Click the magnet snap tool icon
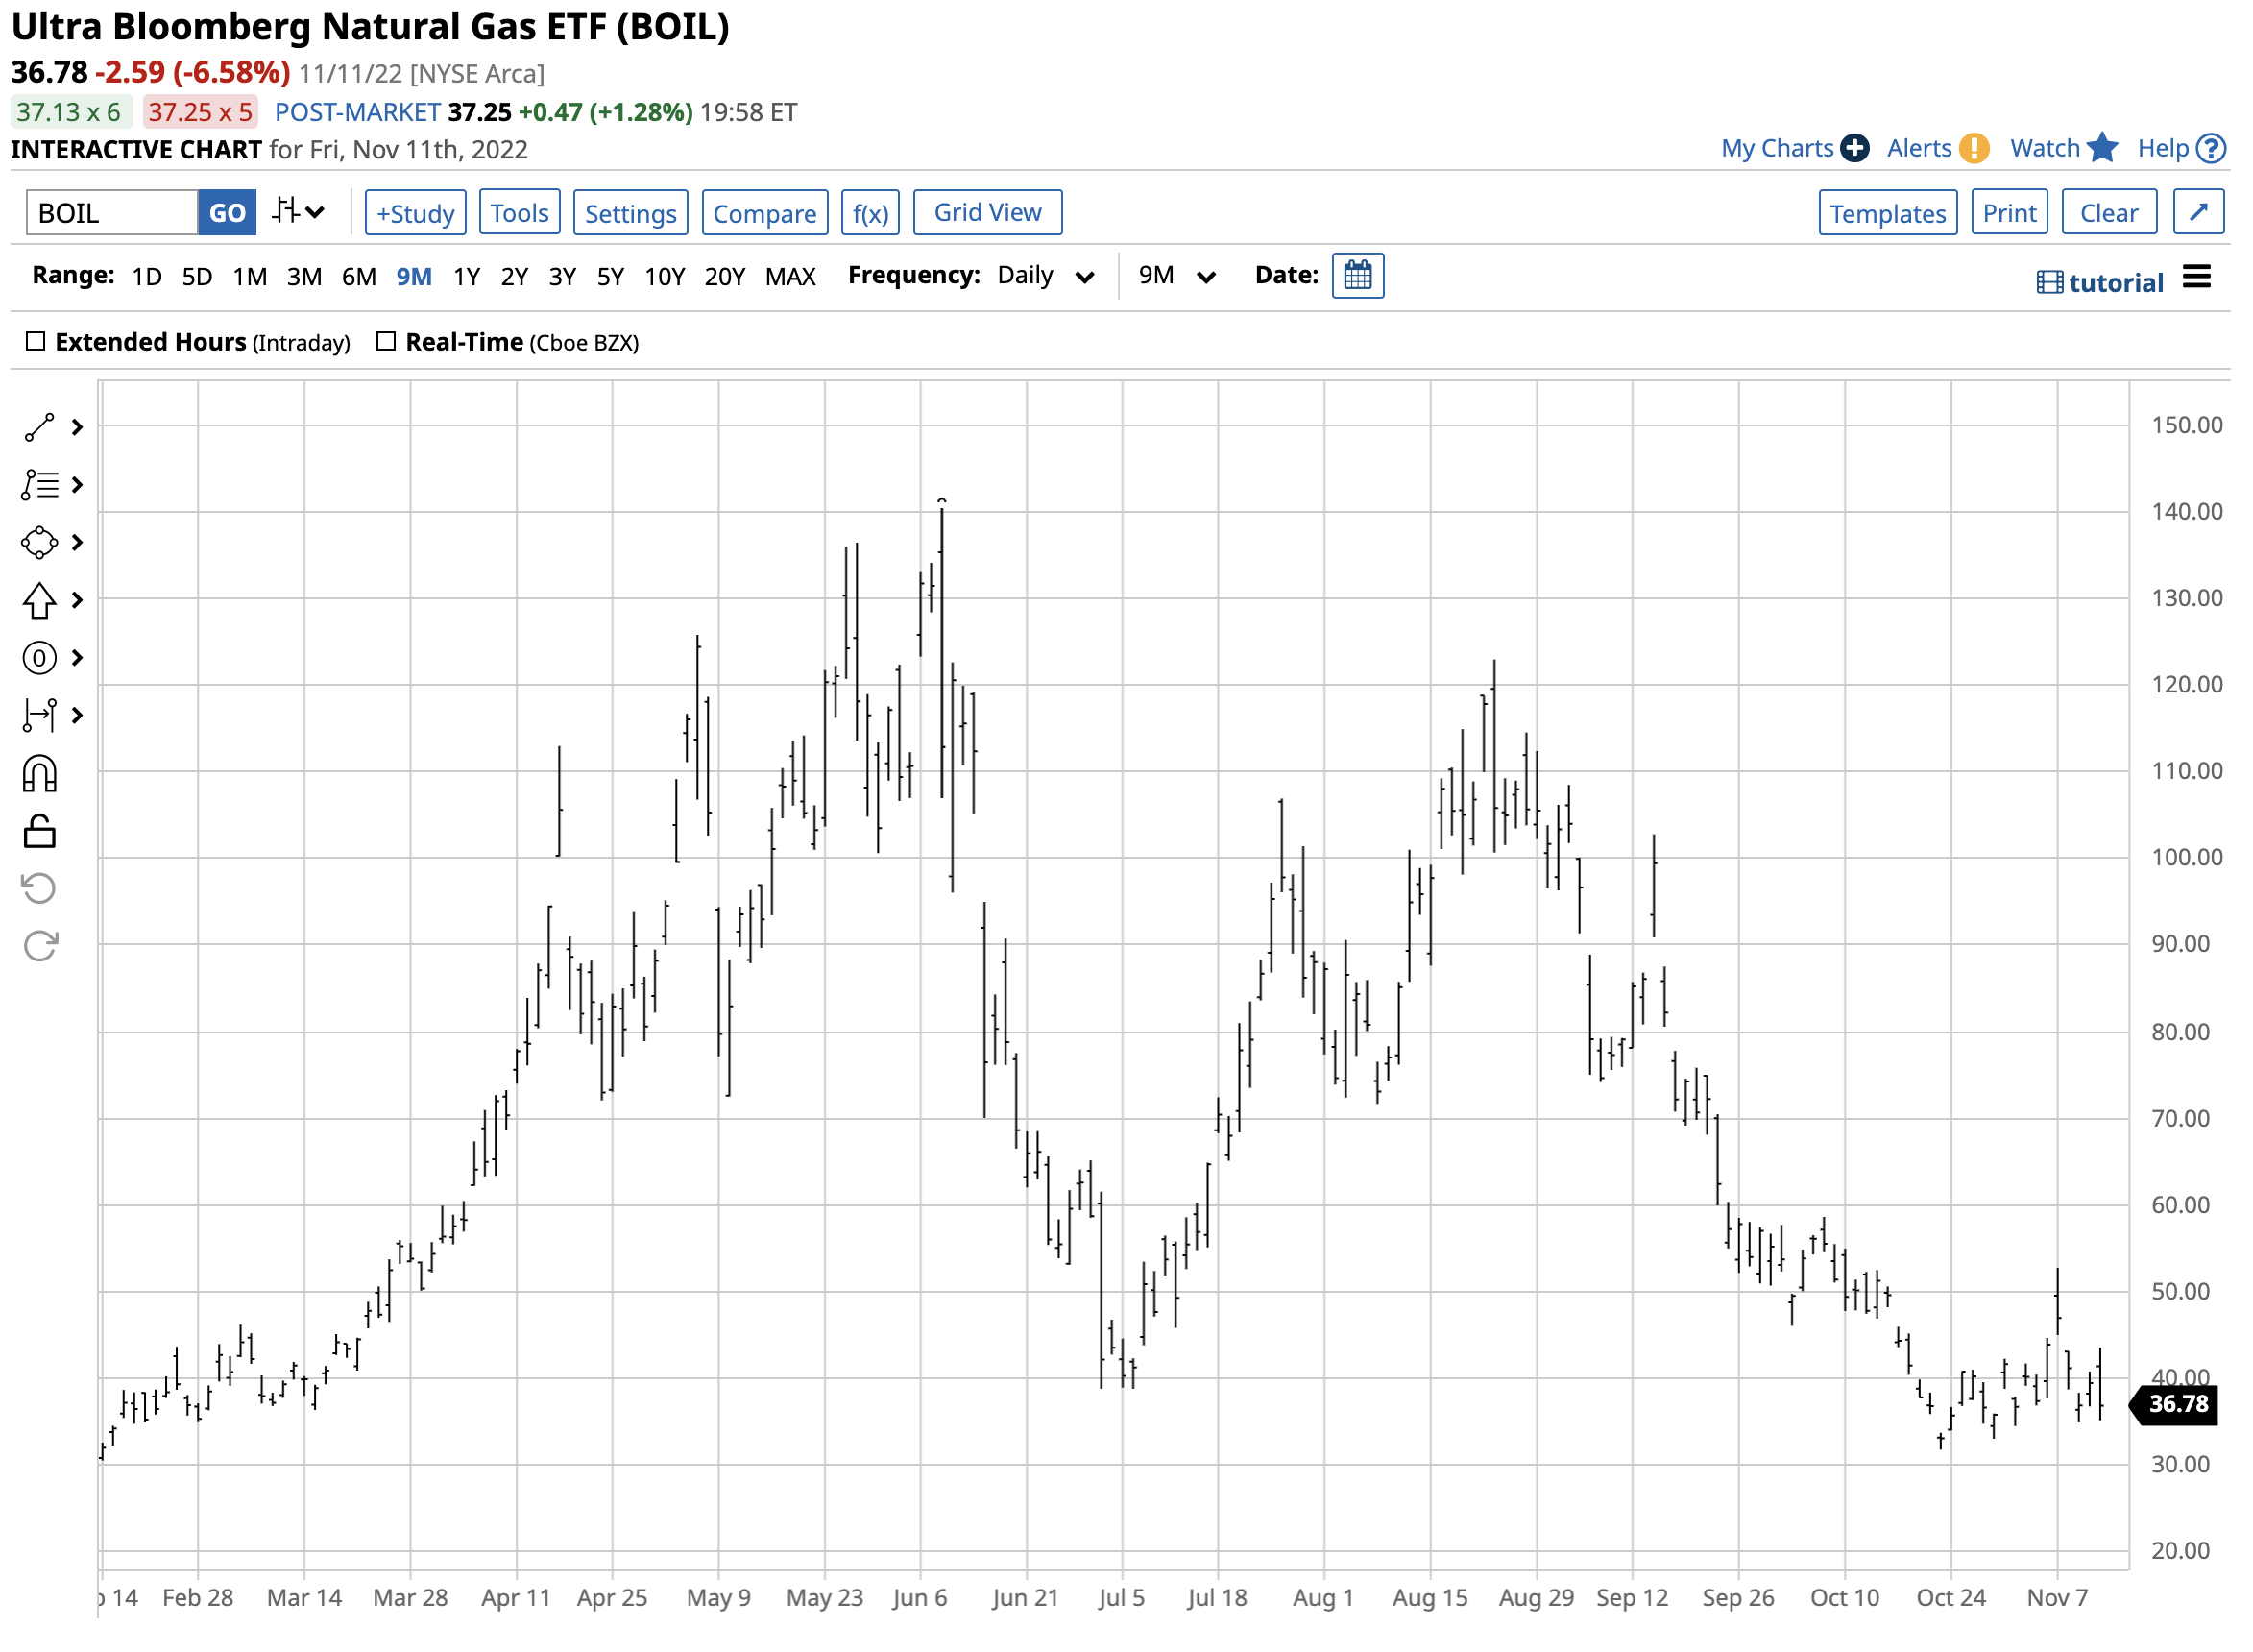The width and height of the screenshot is (2253, 1652). 39,775
